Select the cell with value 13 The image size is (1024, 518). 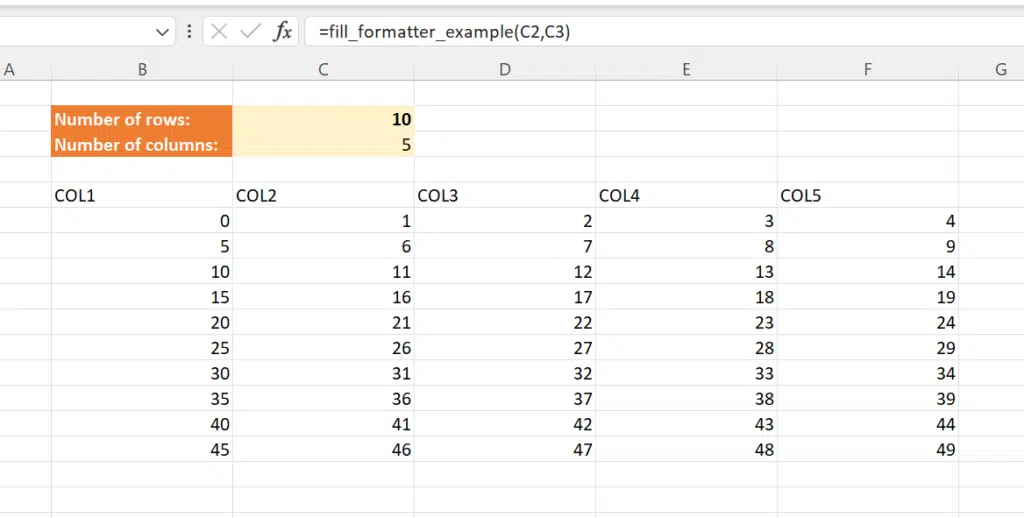coord(686,272)
